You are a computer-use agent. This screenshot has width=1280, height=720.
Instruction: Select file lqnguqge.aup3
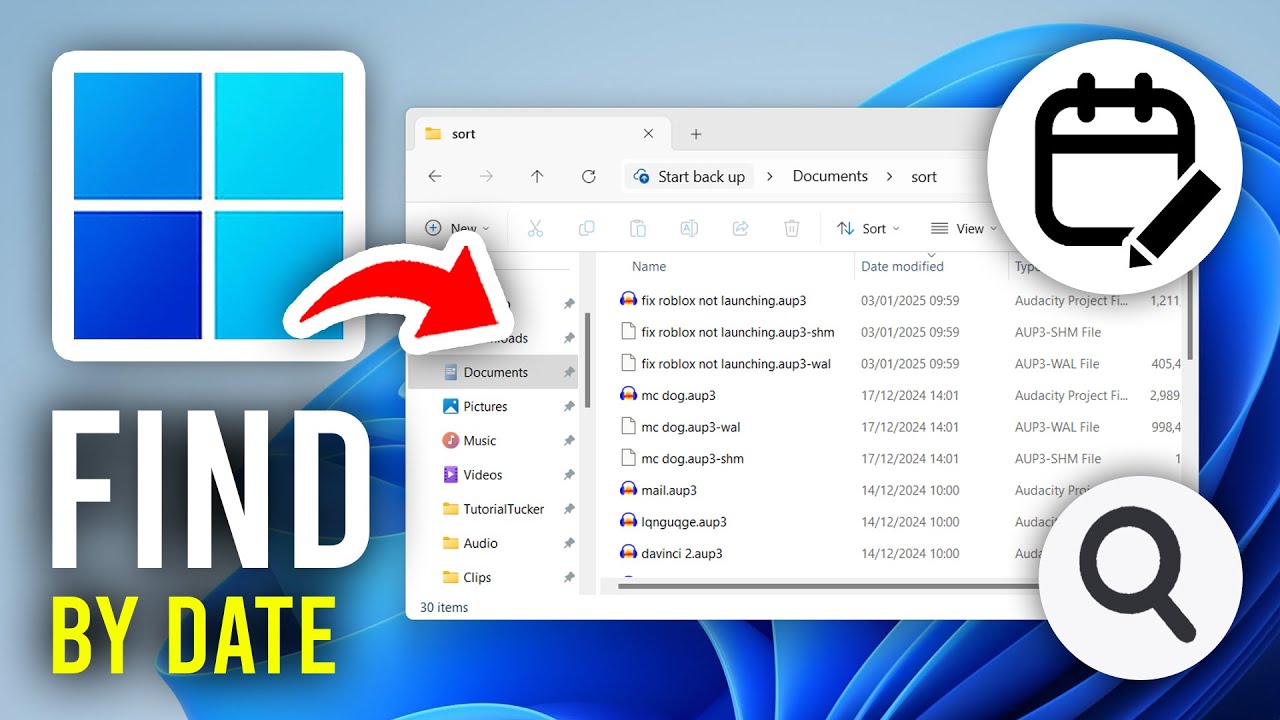click(684, 522)
